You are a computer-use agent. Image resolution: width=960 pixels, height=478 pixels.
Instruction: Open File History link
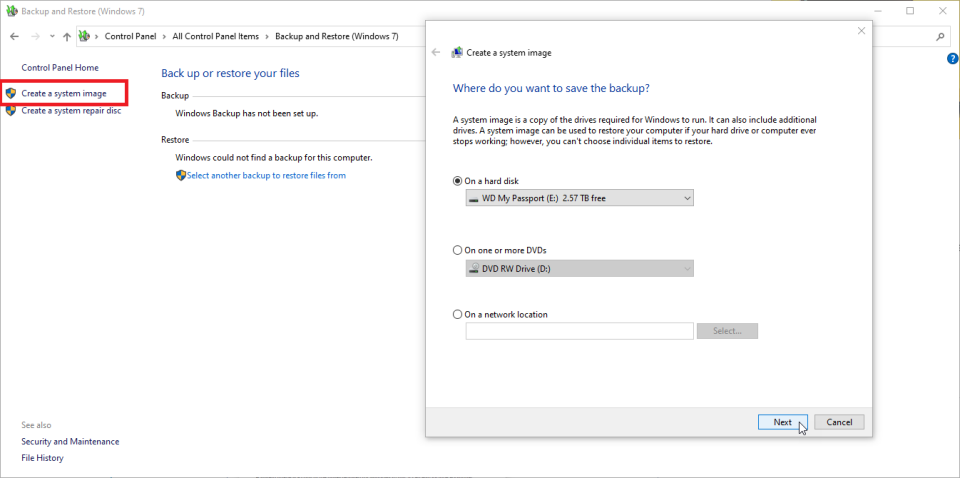pyautogui.click(x=42, y=458)
